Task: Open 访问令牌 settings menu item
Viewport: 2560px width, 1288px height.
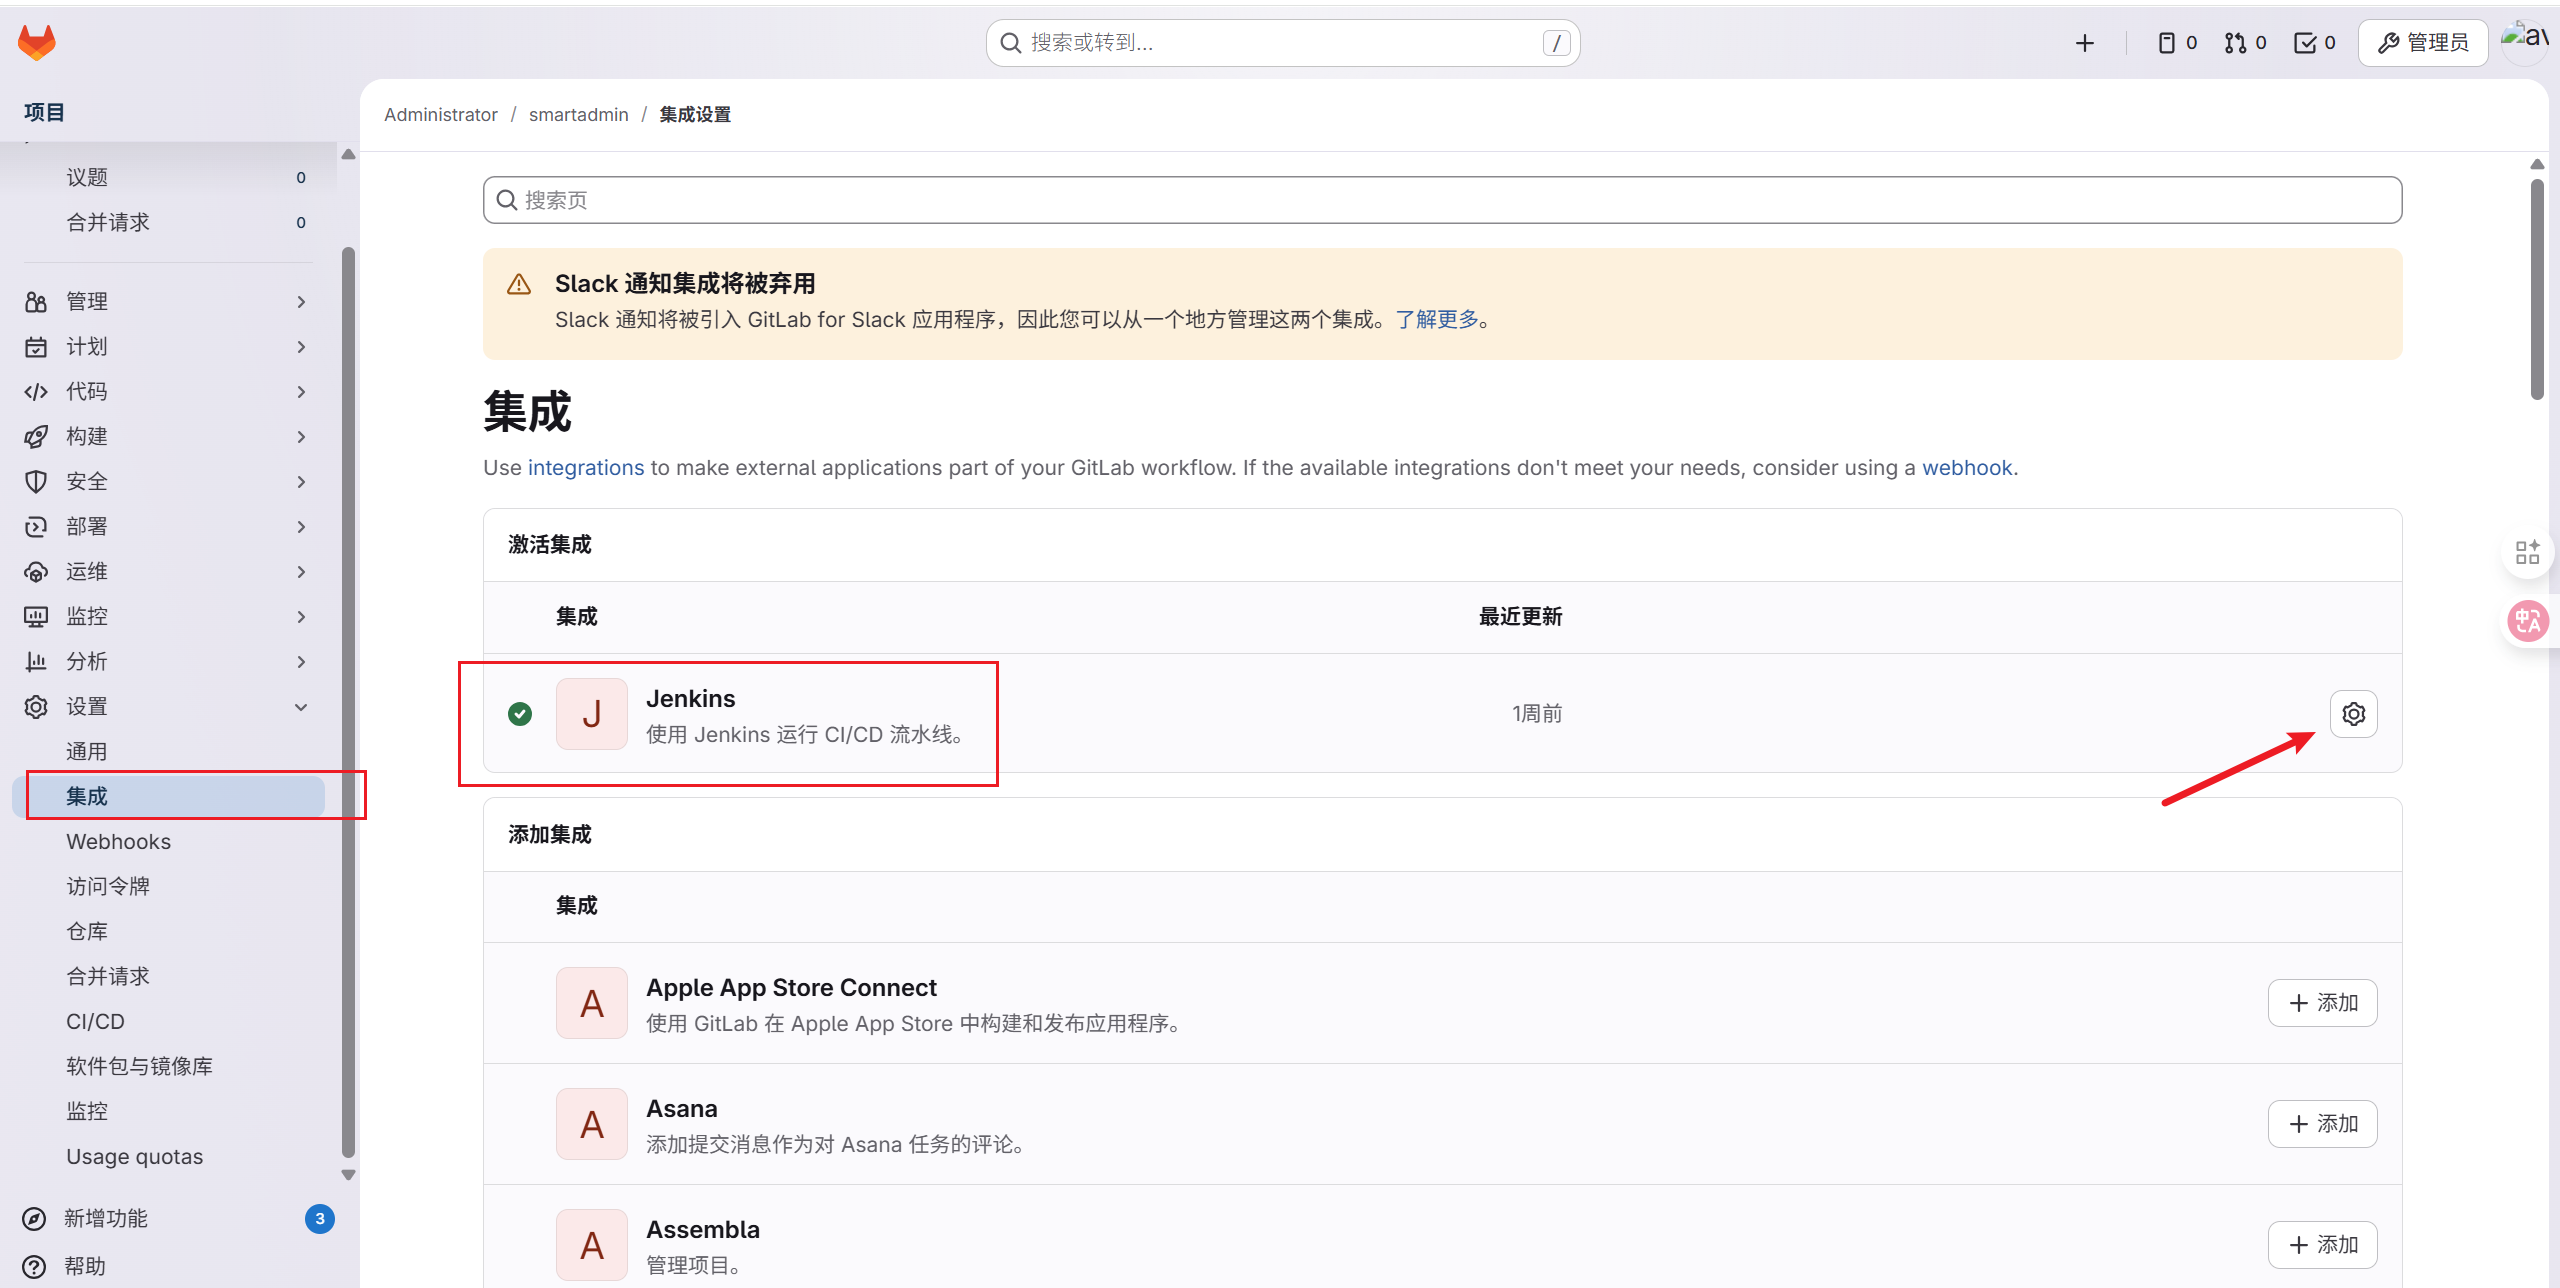Action: pos(108,887)
